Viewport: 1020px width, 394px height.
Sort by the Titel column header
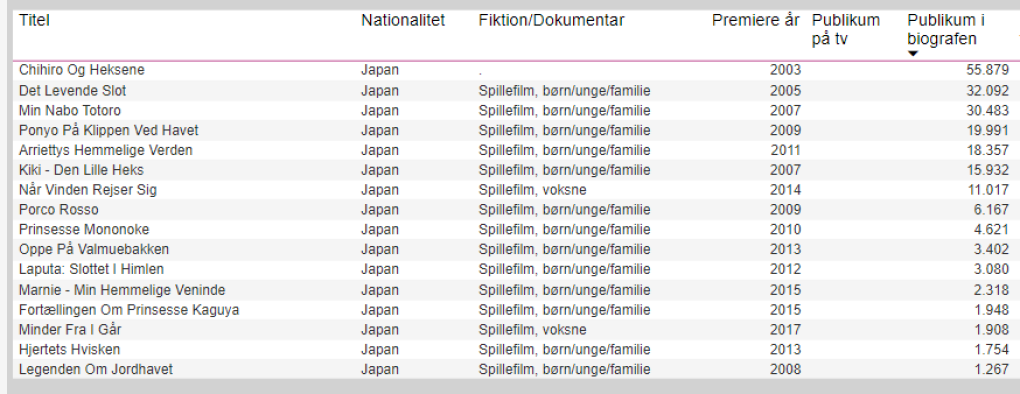(x=34, y=20)
